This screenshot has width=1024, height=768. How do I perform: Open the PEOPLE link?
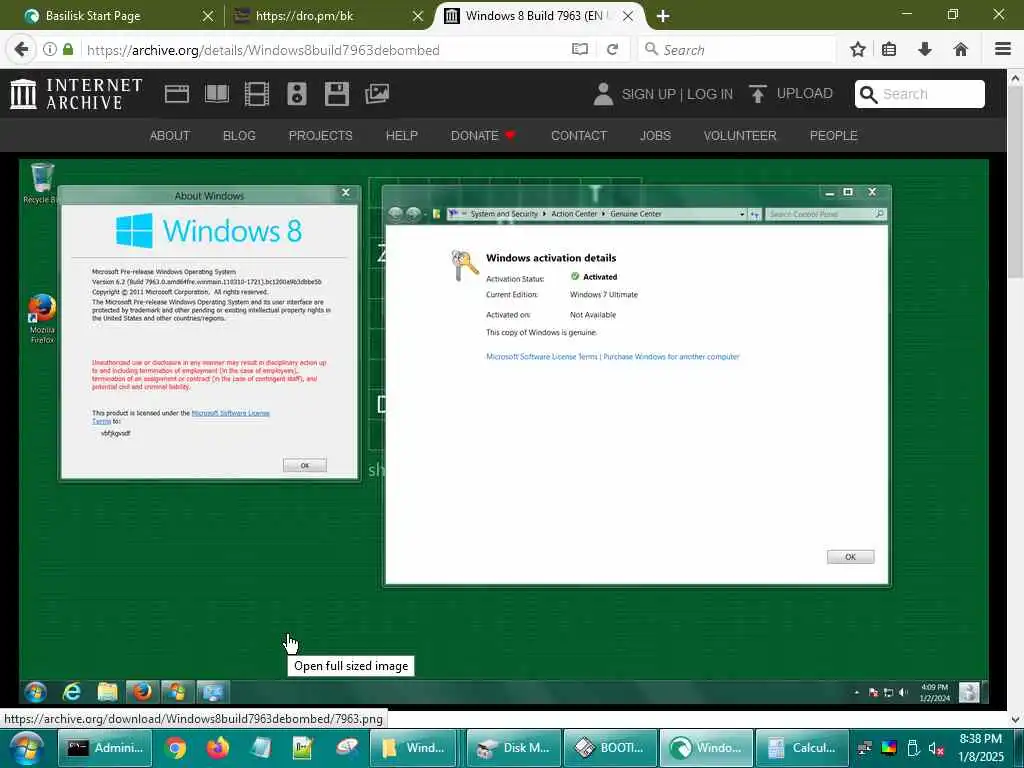833,135
